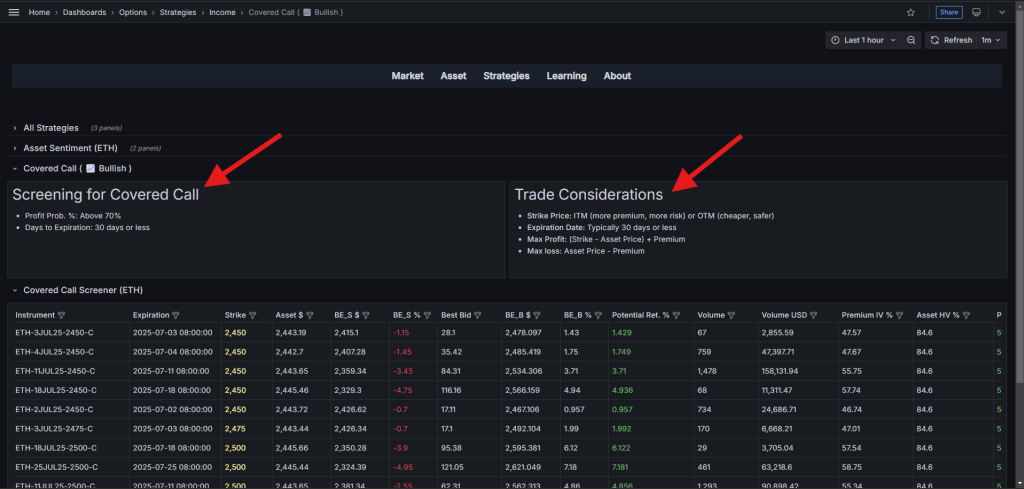
Task: Open the main hamburger menu
Action: [13, 12]
